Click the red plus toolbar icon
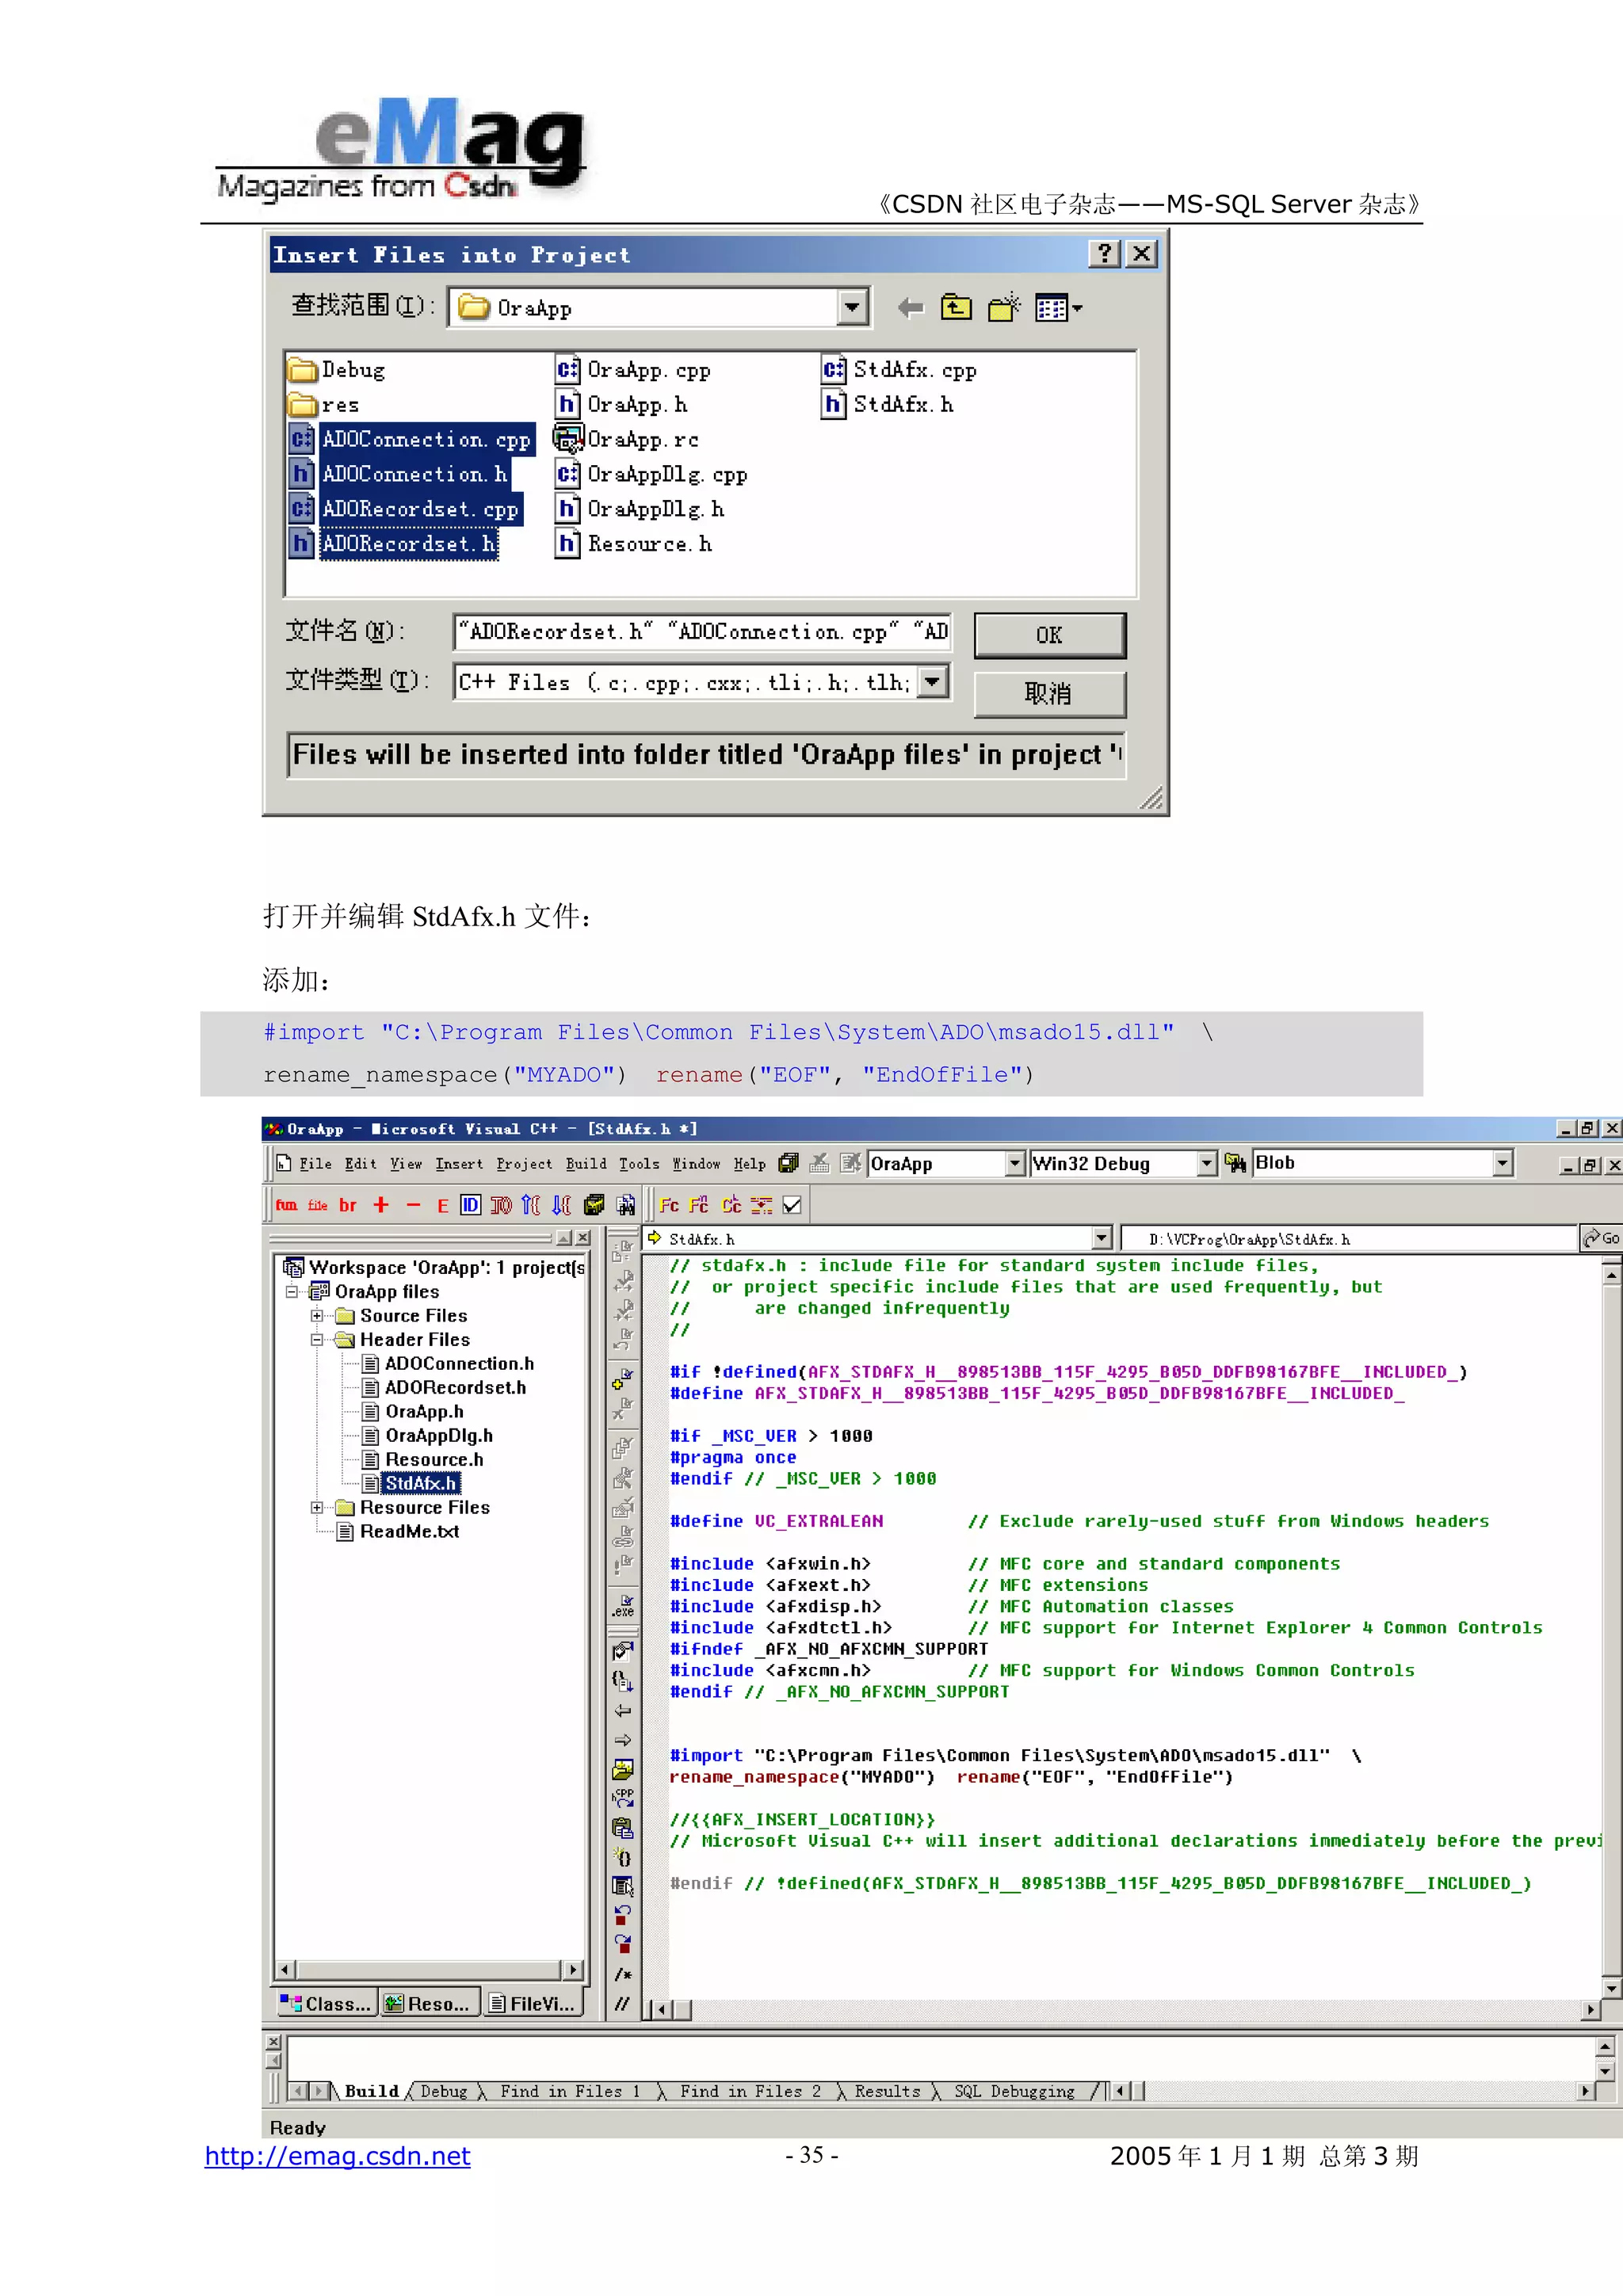The width and height of the screenshot is (1623, 2296). [x=381, y=1205]
